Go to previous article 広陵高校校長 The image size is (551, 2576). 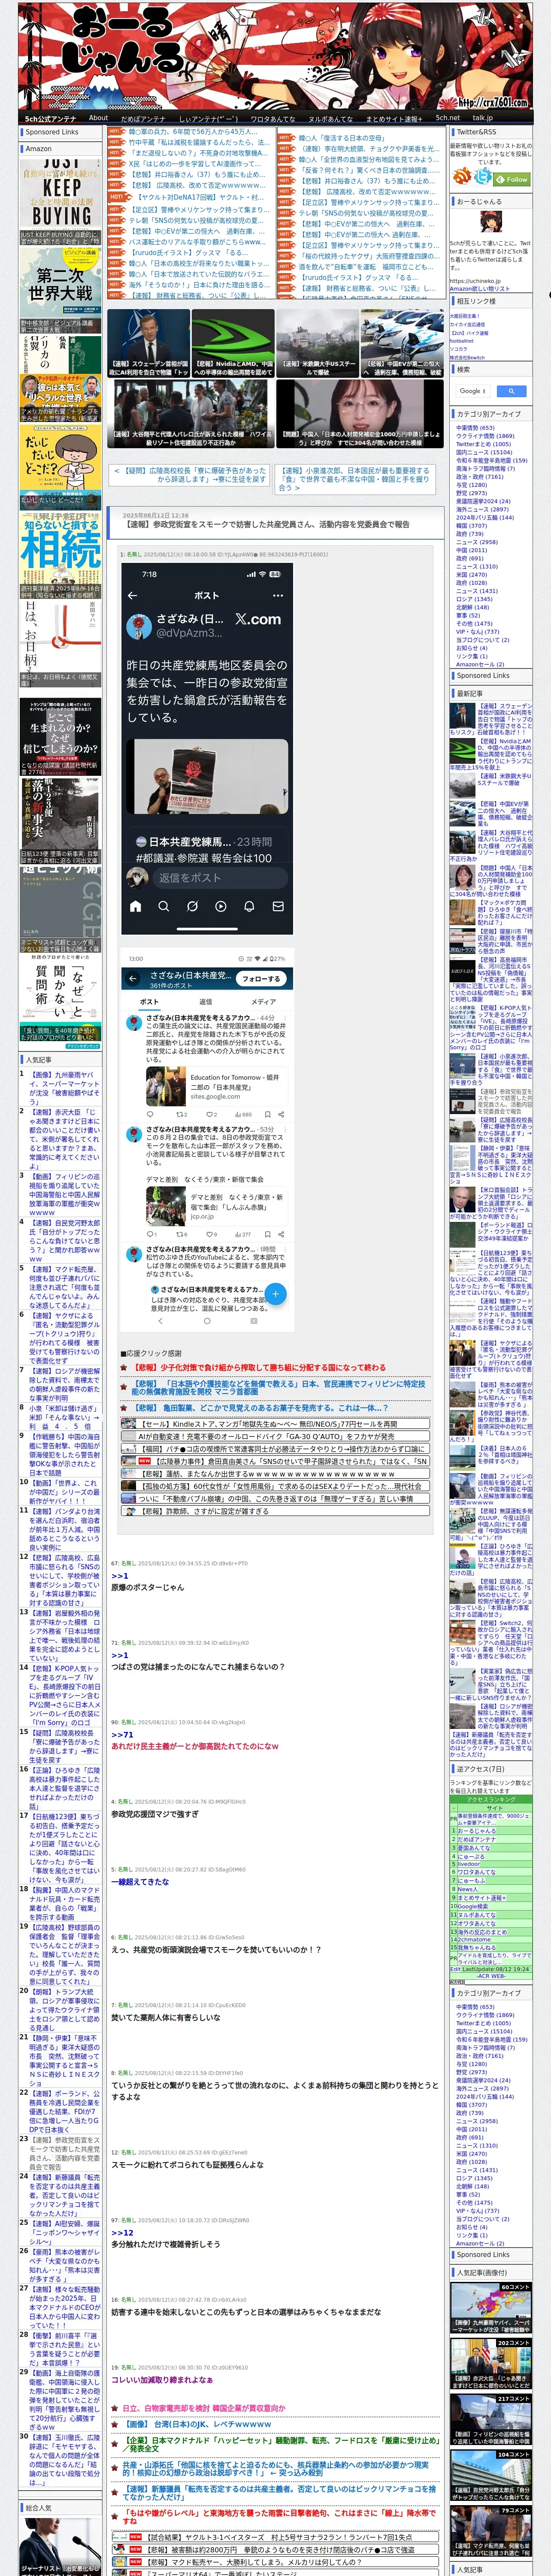point(190,474)
